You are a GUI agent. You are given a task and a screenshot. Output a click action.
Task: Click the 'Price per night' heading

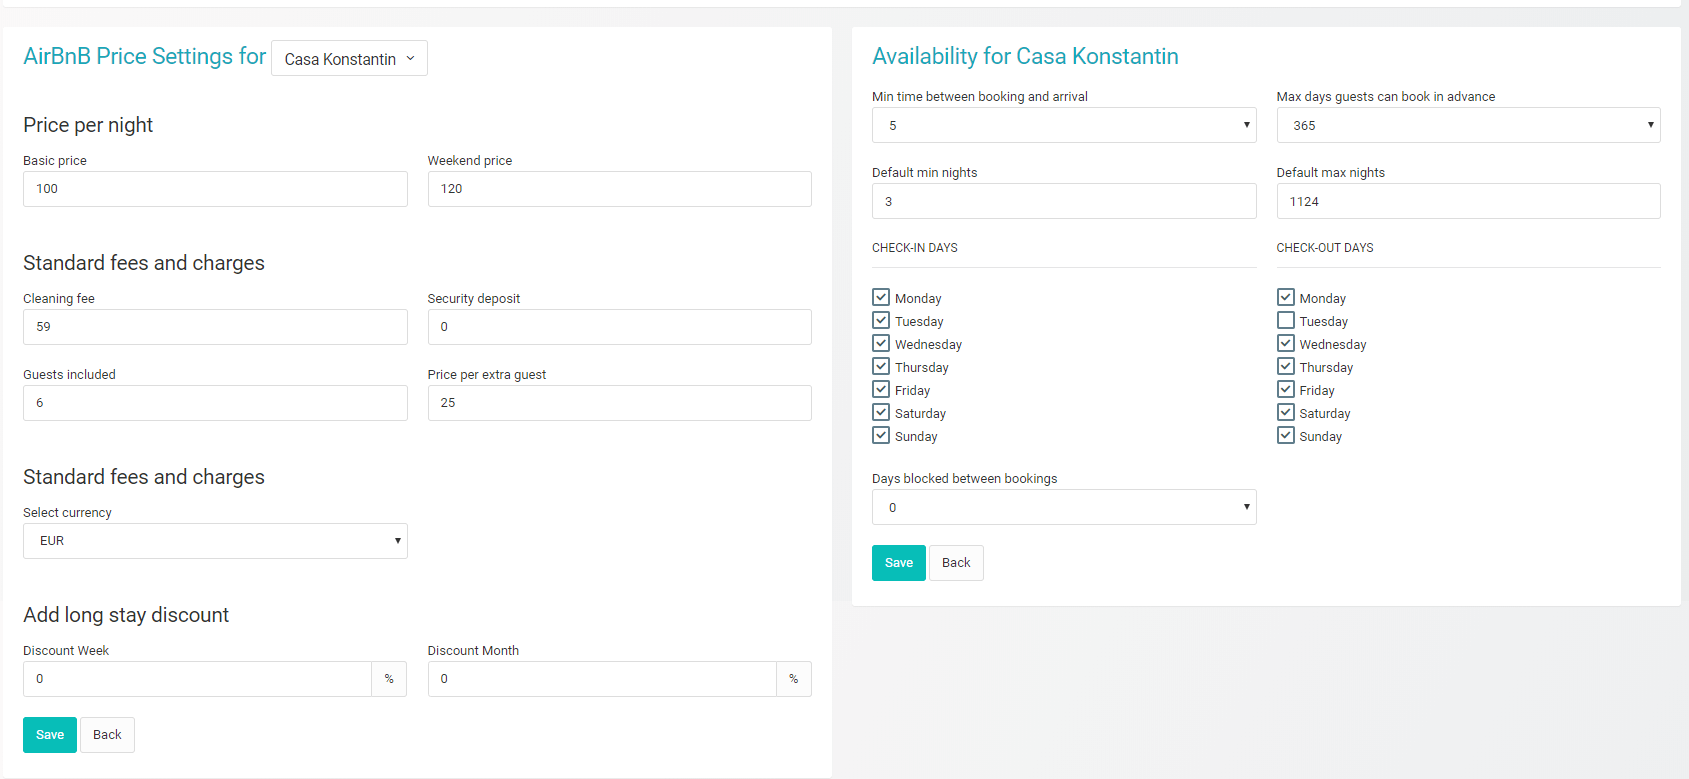(88, 125)
